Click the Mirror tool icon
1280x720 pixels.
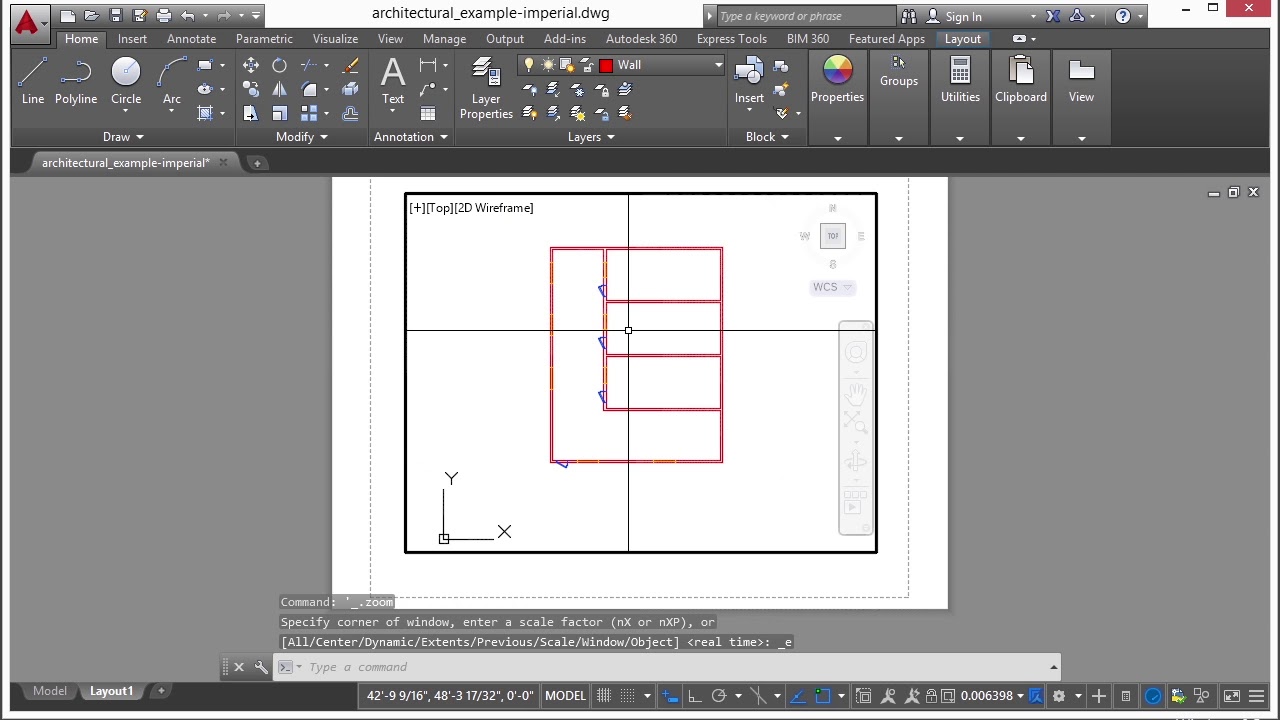tap(280, 89)
